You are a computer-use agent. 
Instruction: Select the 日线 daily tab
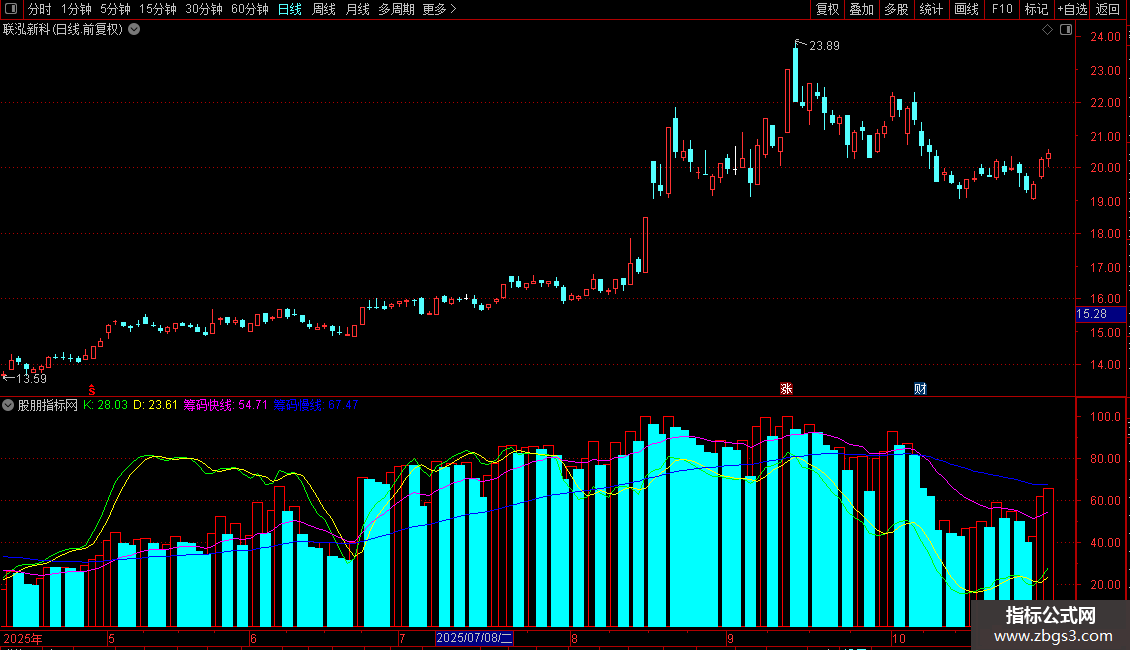tap(290, 9)
